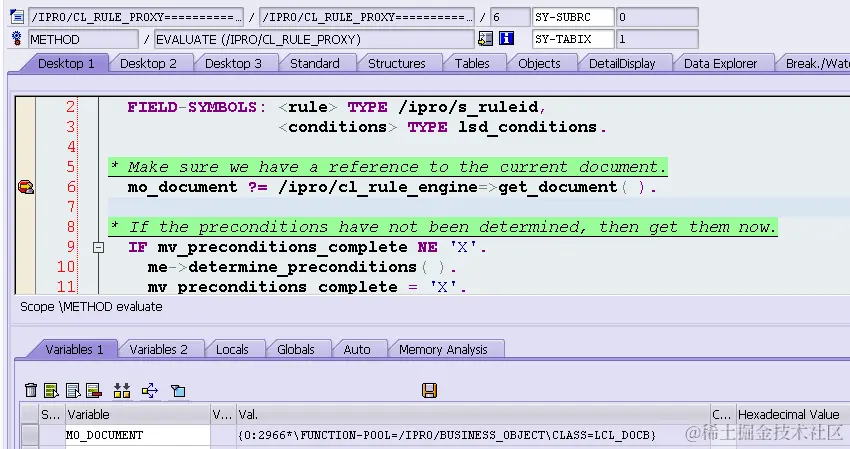This screenshot has width=850, height=449.
Task: Open the Desktop 3 tab
Action: click(x=233, y=63)
